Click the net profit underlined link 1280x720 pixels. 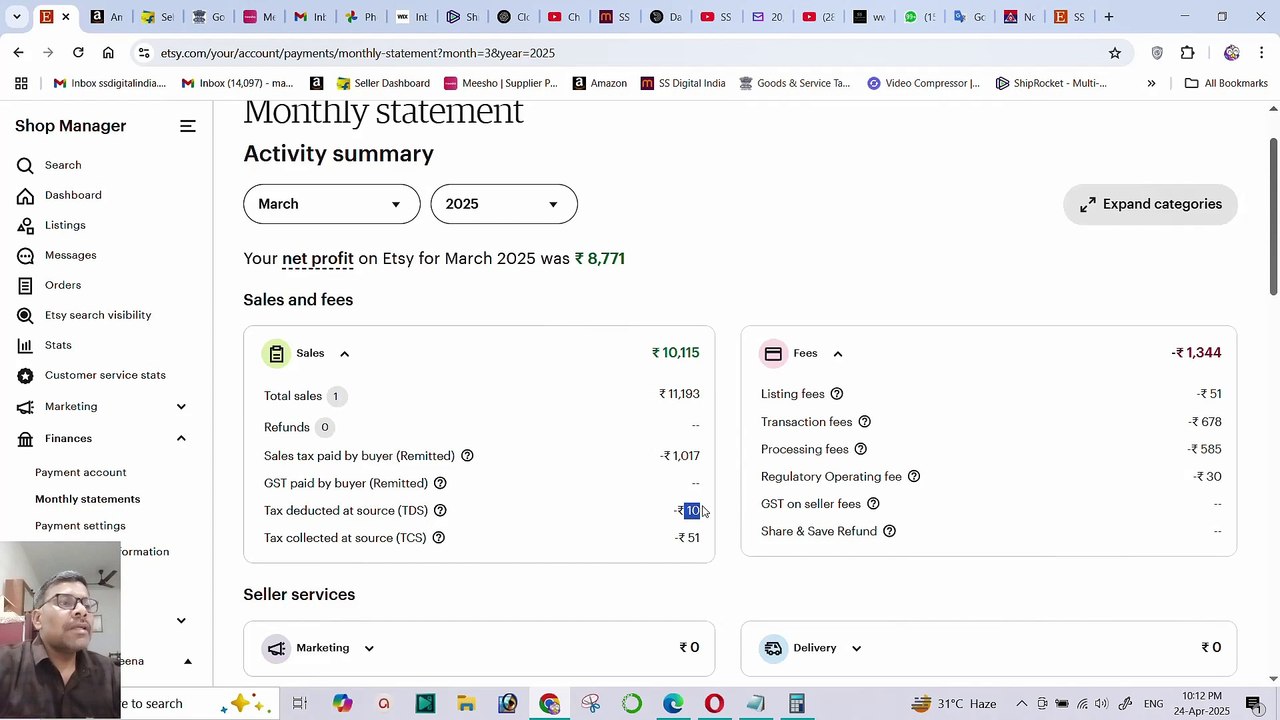click(318, 259)
